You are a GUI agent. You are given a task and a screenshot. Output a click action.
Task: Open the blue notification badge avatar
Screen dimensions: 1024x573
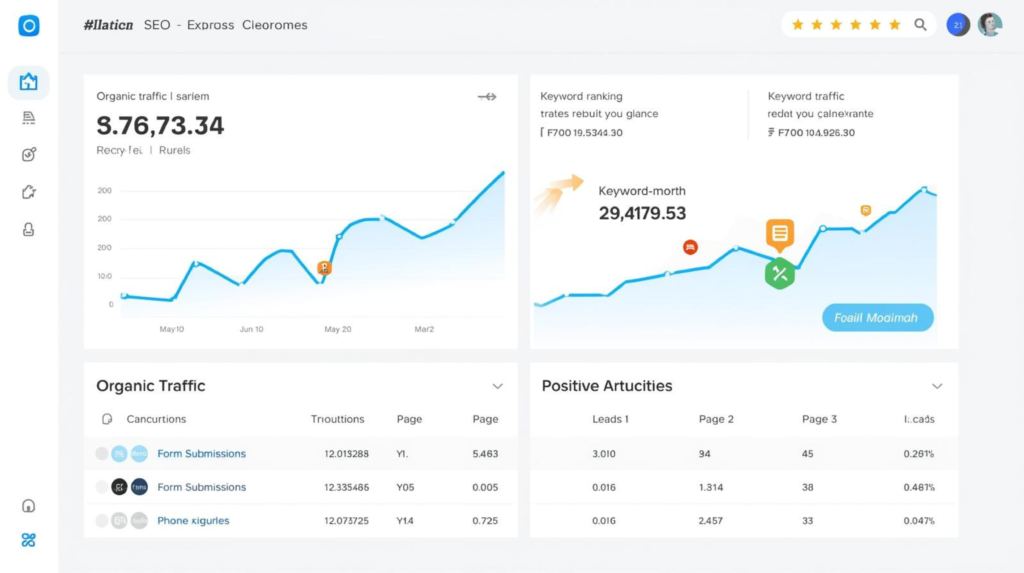click(958, 25)
